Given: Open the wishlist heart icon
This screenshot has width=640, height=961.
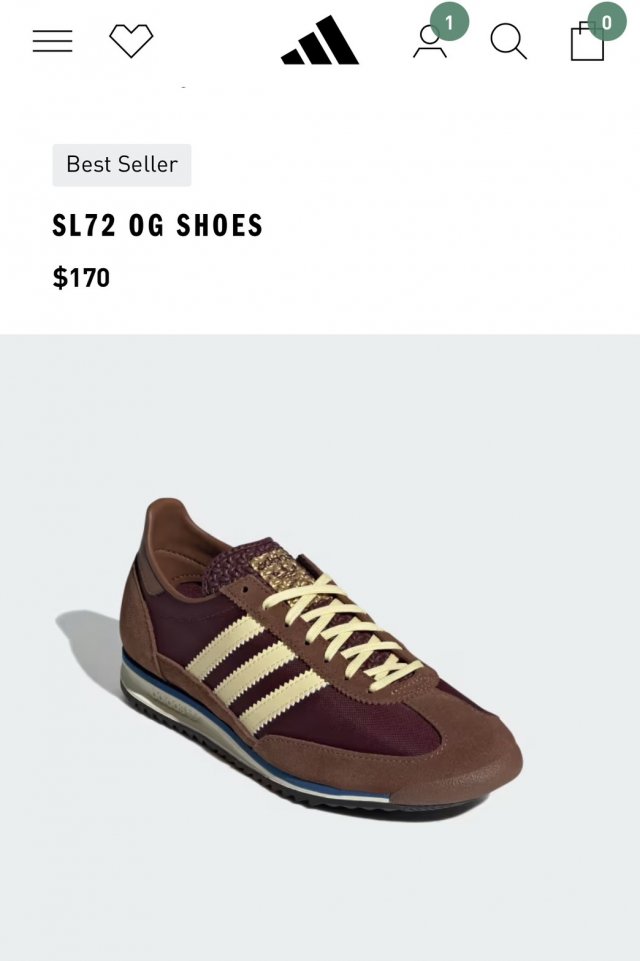Looking at the screenshot, I should click(x=131, y=41).
